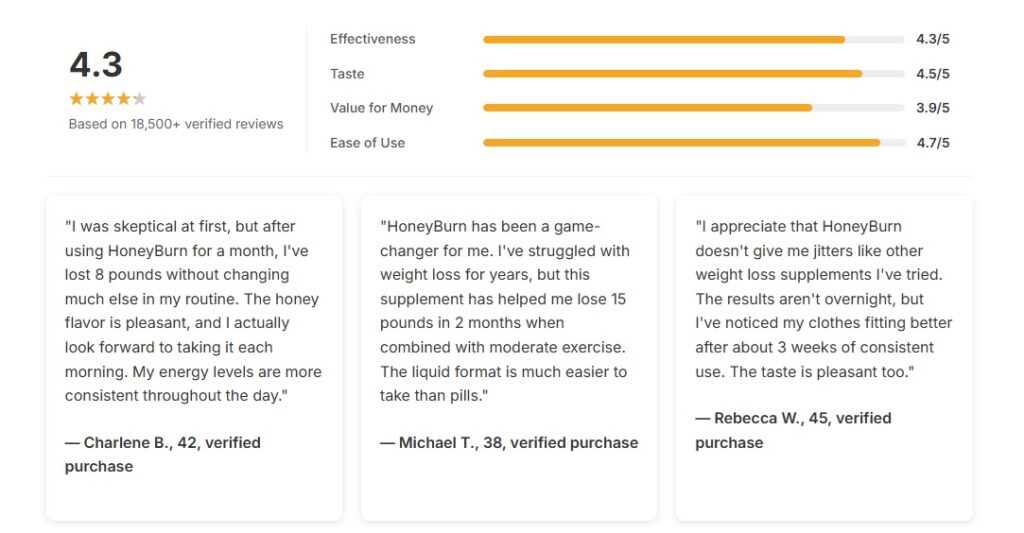The image size is (1024, 533).
Task: Click the 4.5/5 Taste score
Action: click(933, 74)
